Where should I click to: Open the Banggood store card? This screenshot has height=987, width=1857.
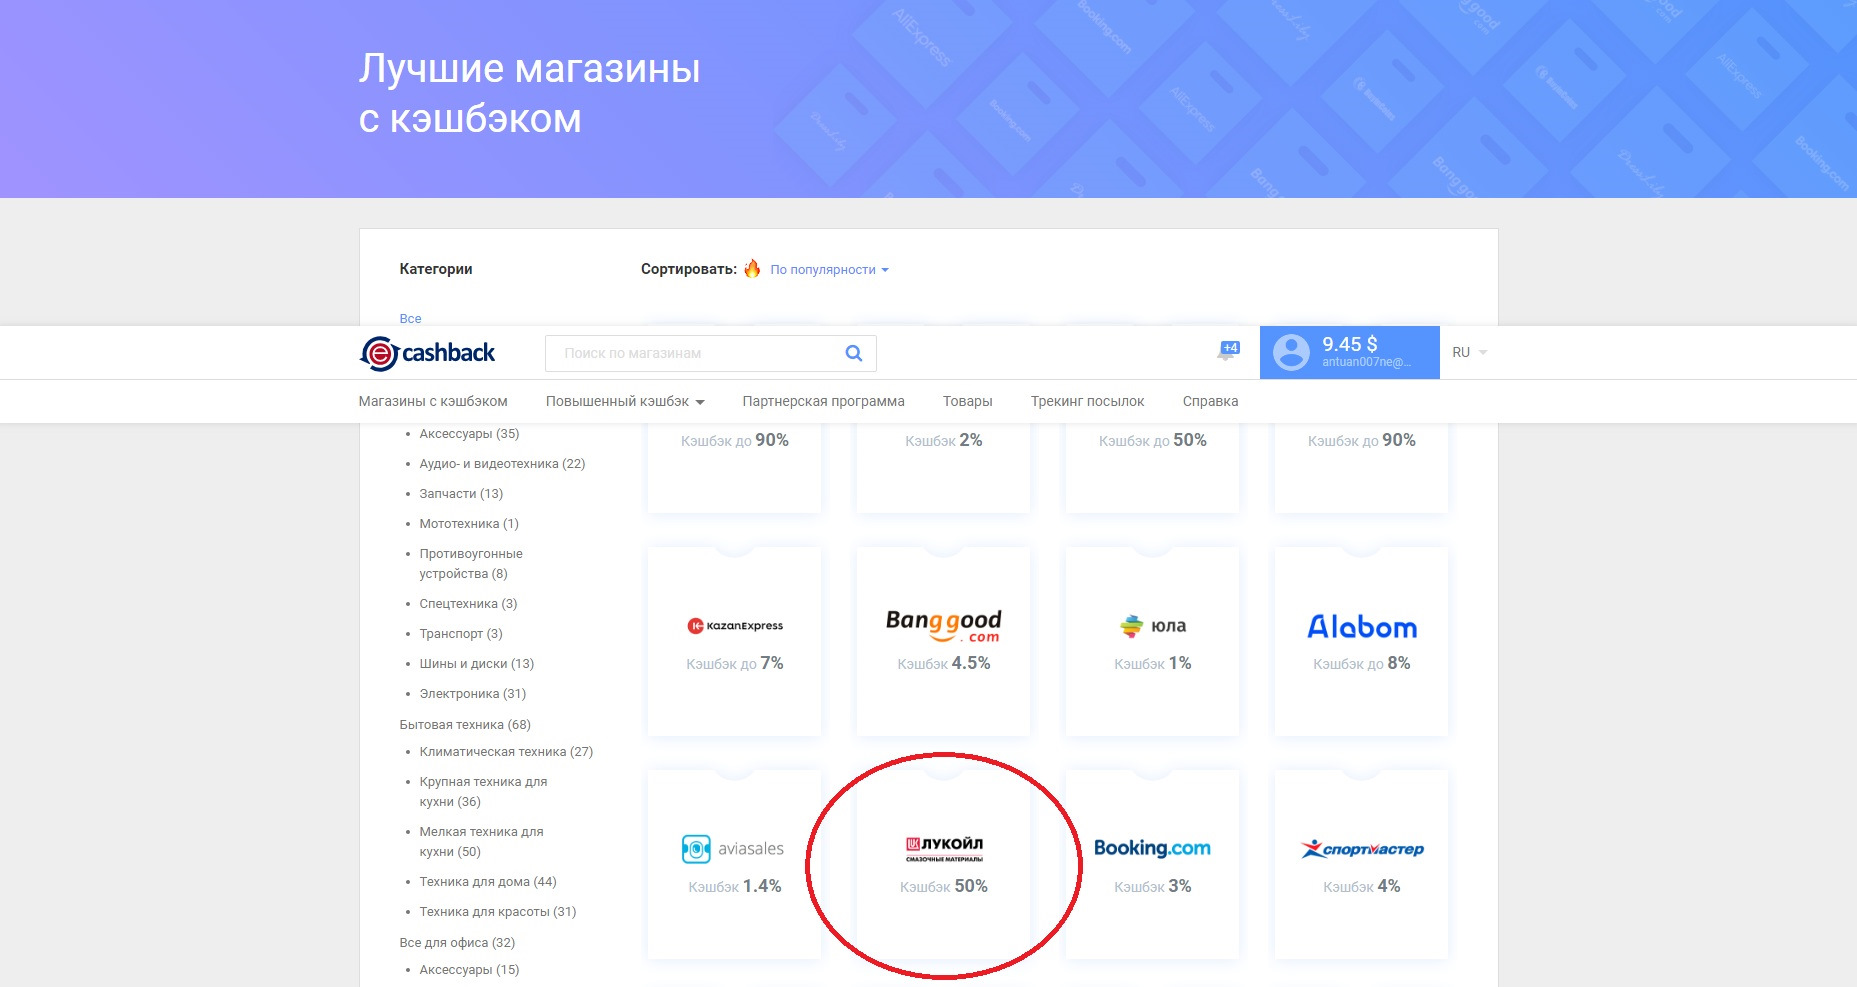point(944,641)
